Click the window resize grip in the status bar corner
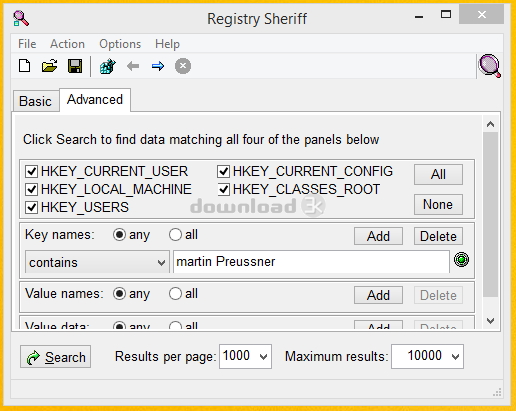Screen dimensions: 516x411 click(497, 393)
